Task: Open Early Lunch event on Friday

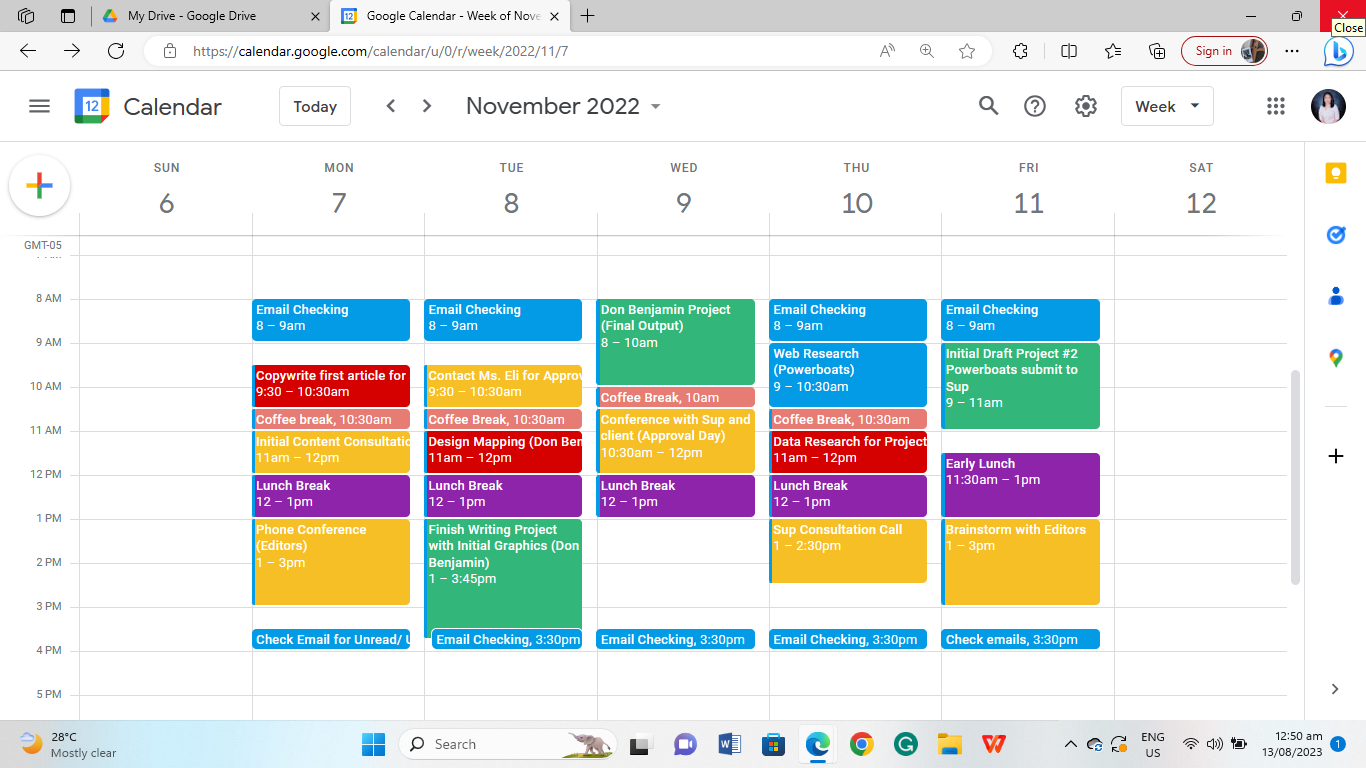Action: (x=1020, y=485)
